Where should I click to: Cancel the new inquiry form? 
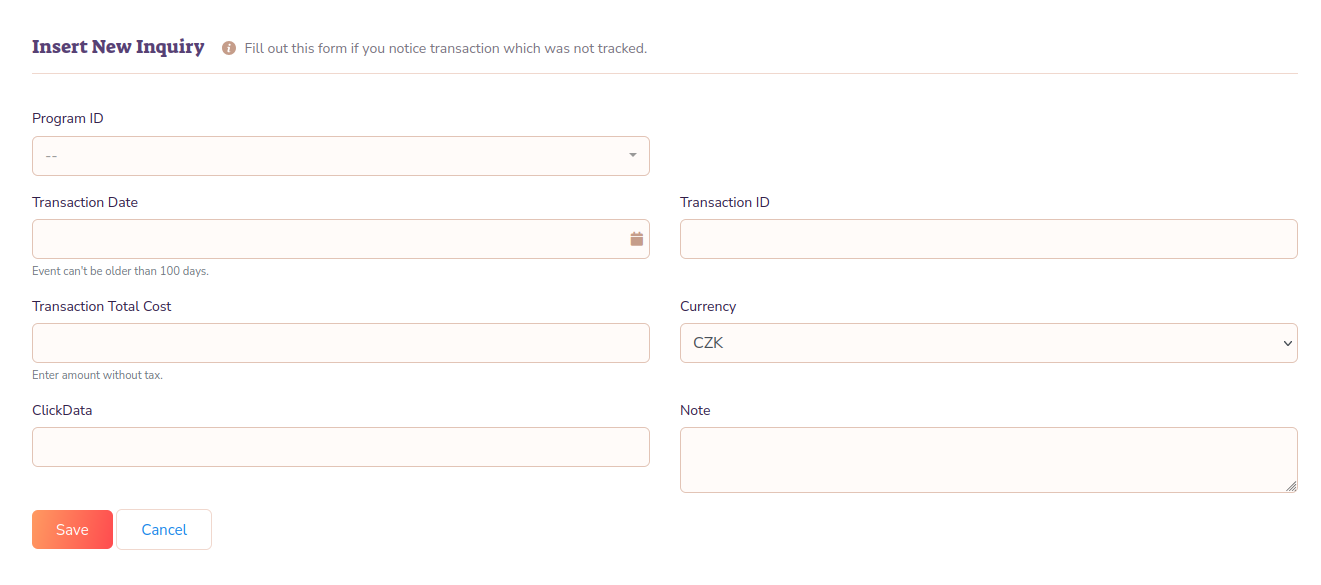(x=164, y=530)
